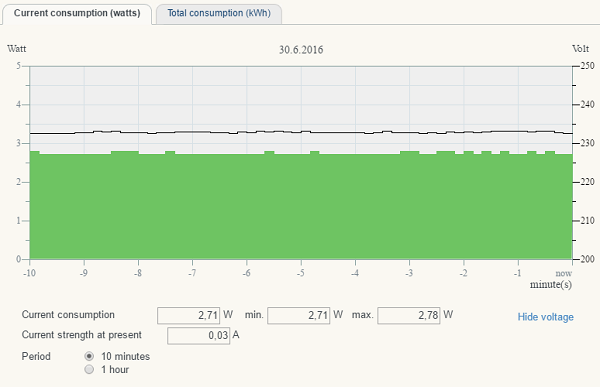
Task: Click the 240 volt axis value
Action: click(x=587, y=105)
